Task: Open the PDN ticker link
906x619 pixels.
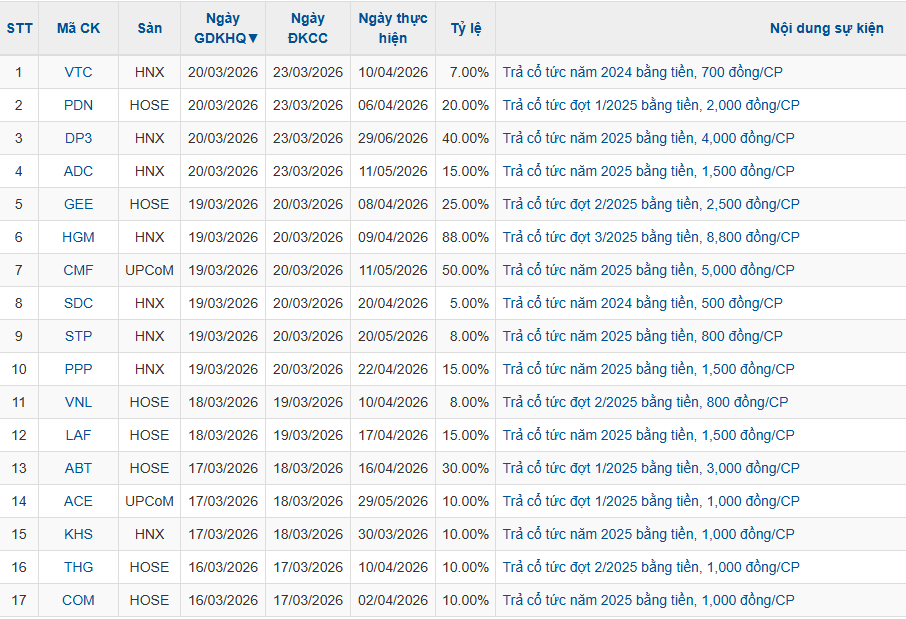Action: click(78, 105)
